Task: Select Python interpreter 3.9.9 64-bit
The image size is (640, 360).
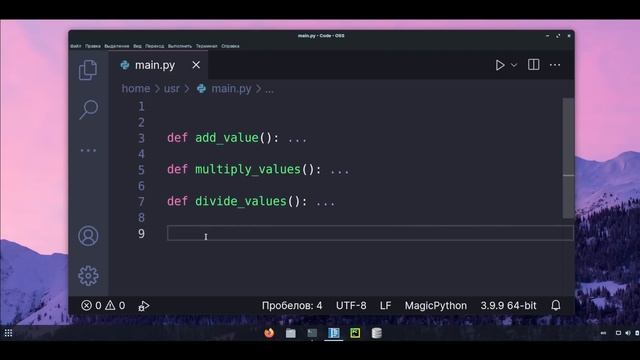Action: pos(508,306)
